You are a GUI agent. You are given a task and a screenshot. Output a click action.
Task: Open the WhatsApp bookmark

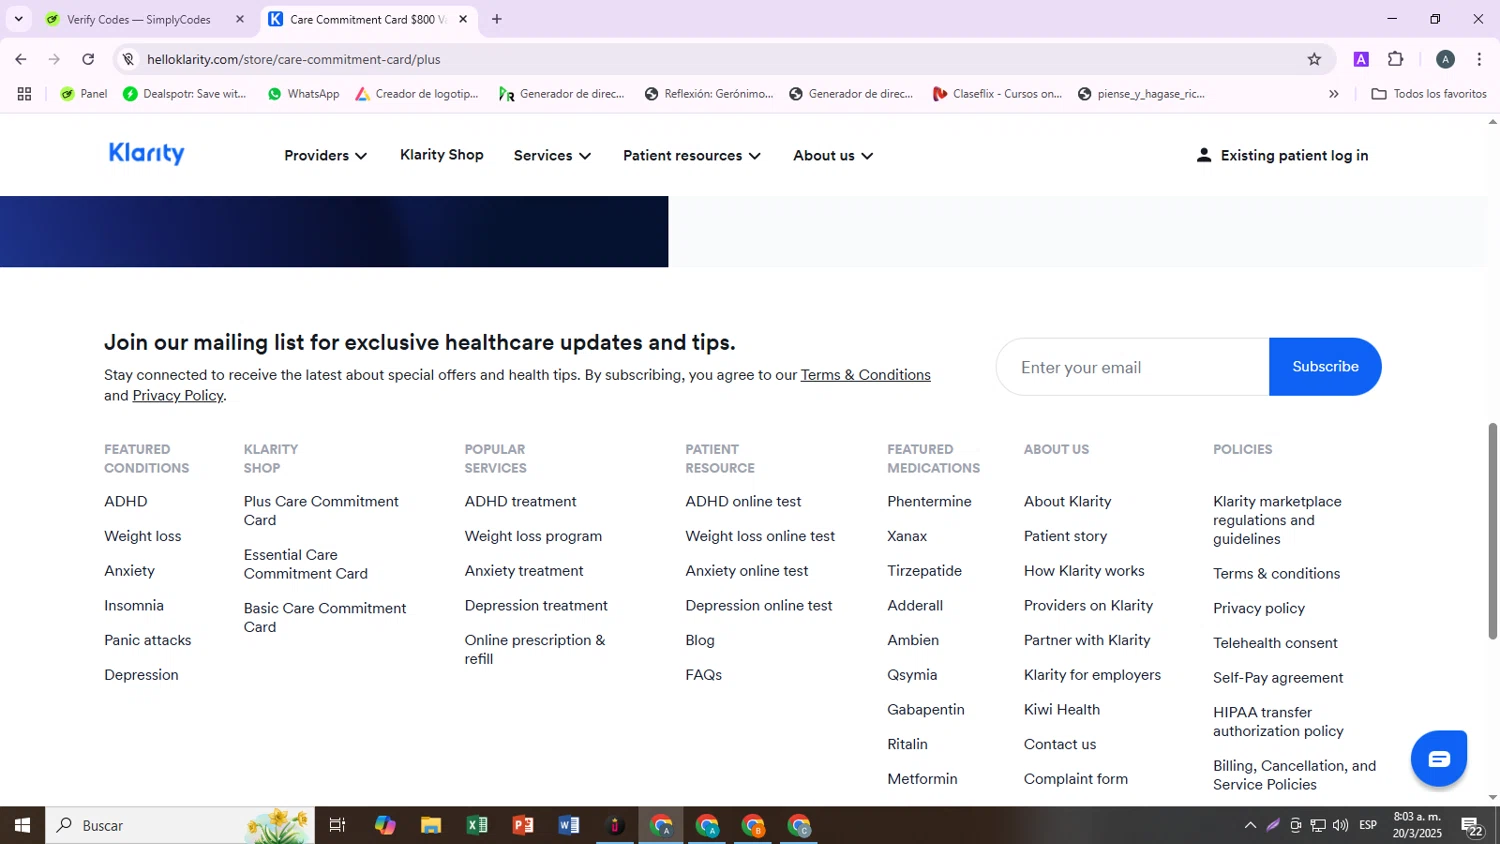click(x=303, y=94)
